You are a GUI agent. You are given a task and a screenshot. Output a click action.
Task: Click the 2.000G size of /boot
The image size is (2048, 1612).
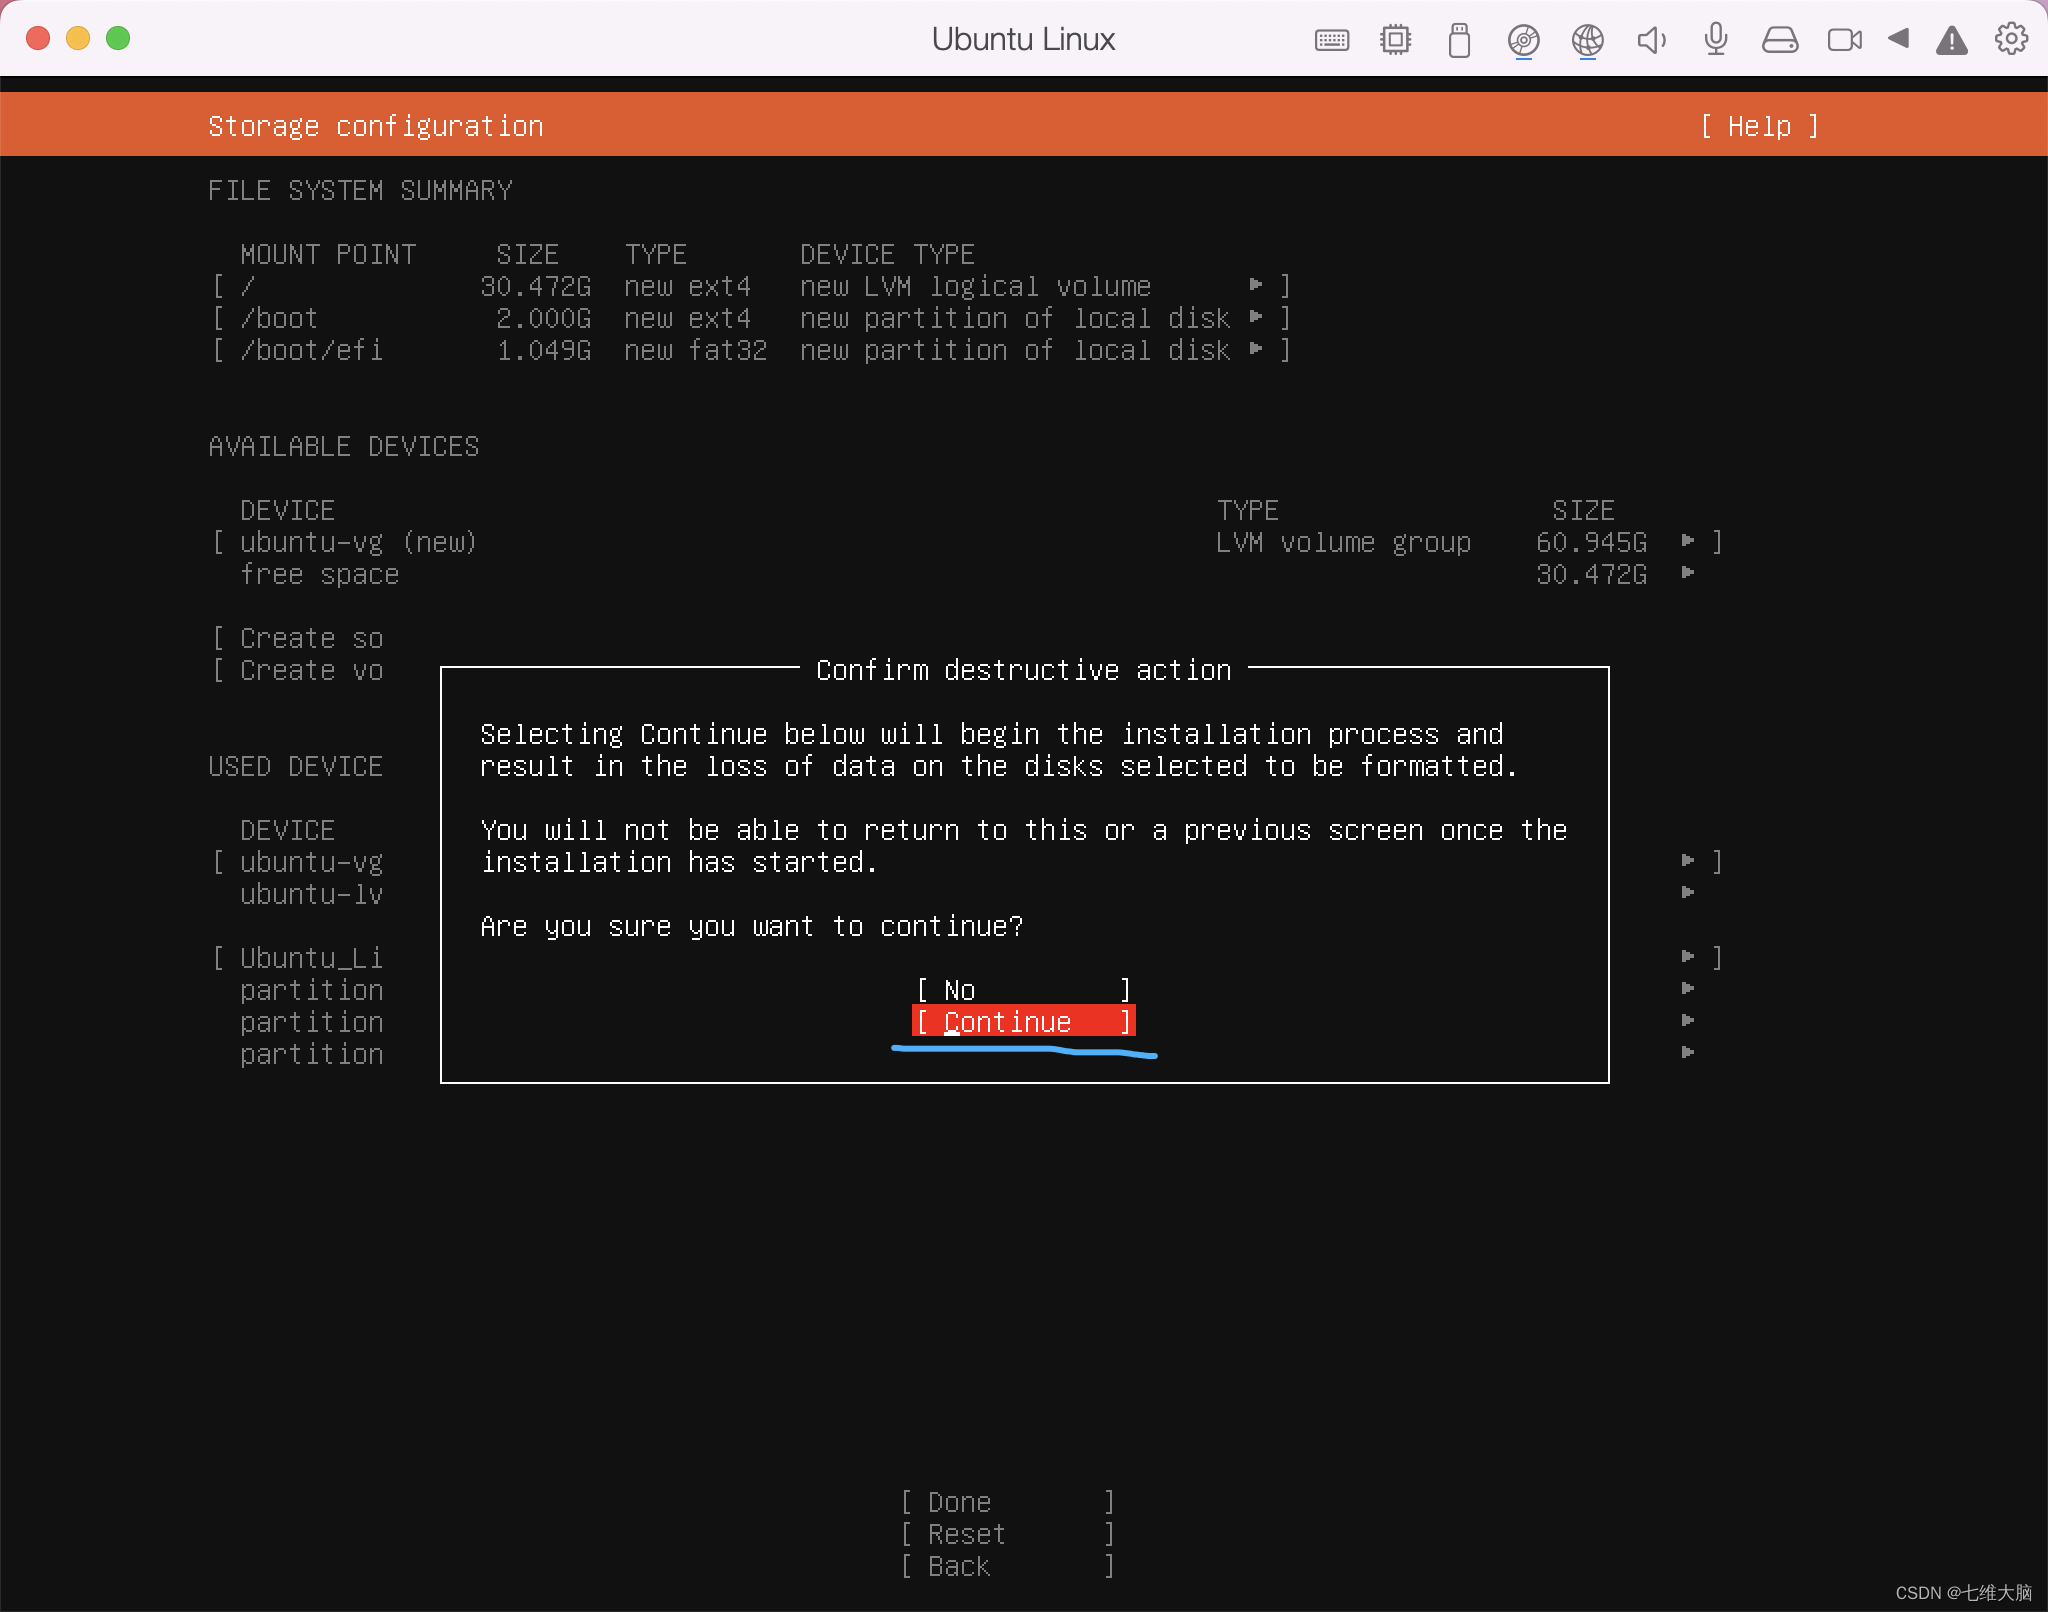[x=544, y=318]
